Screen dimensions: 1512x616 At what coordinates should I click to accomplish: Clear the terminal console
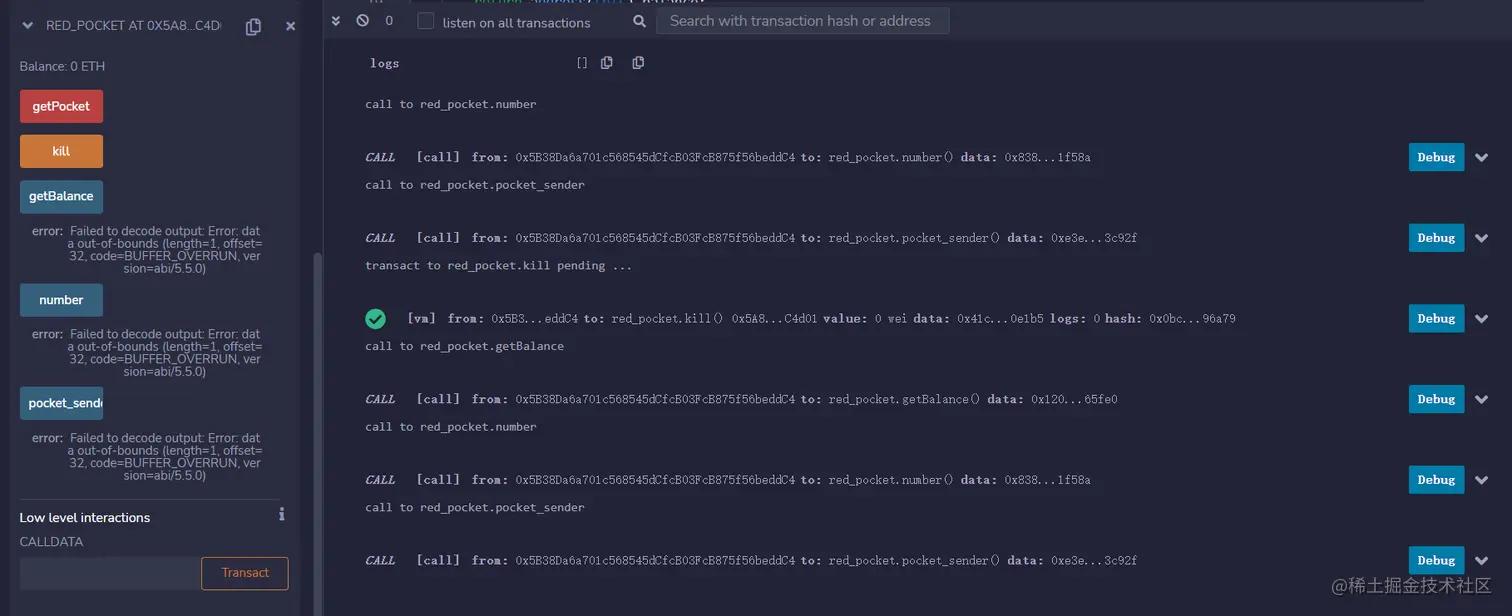(x=362, y=20)
